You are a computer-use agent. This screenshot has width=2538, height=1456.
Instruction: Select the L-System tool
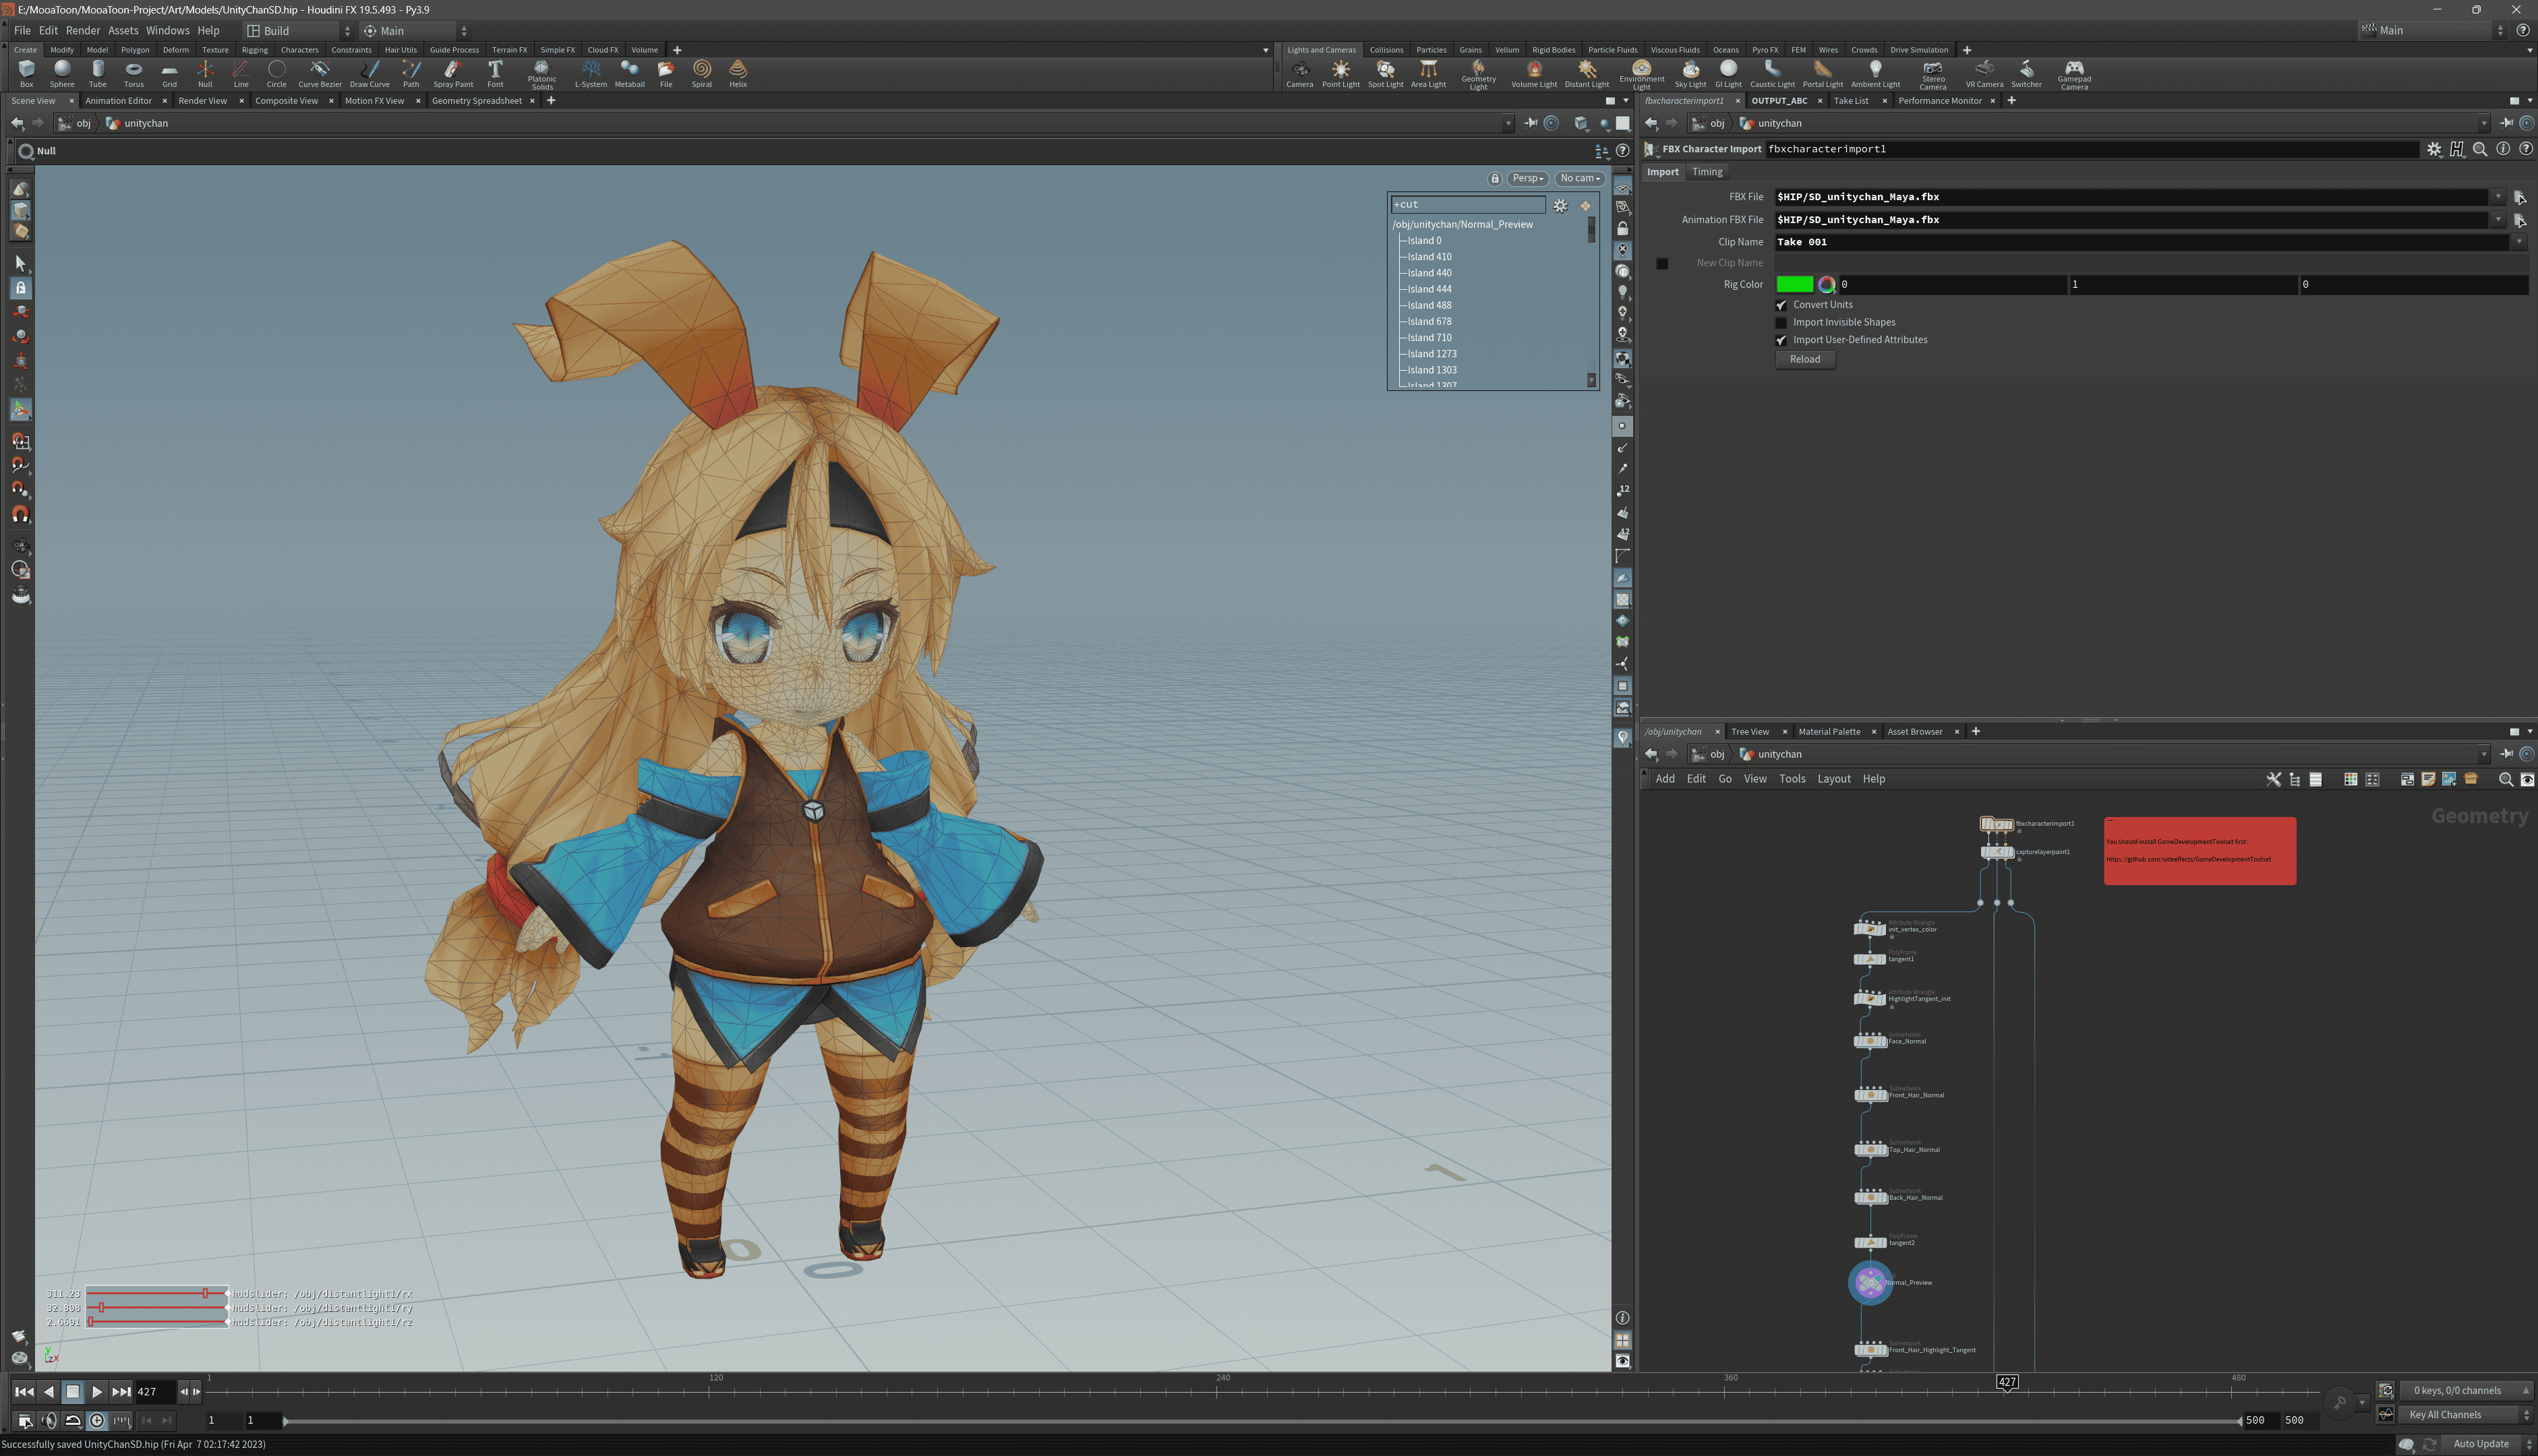tap(591, 73)
